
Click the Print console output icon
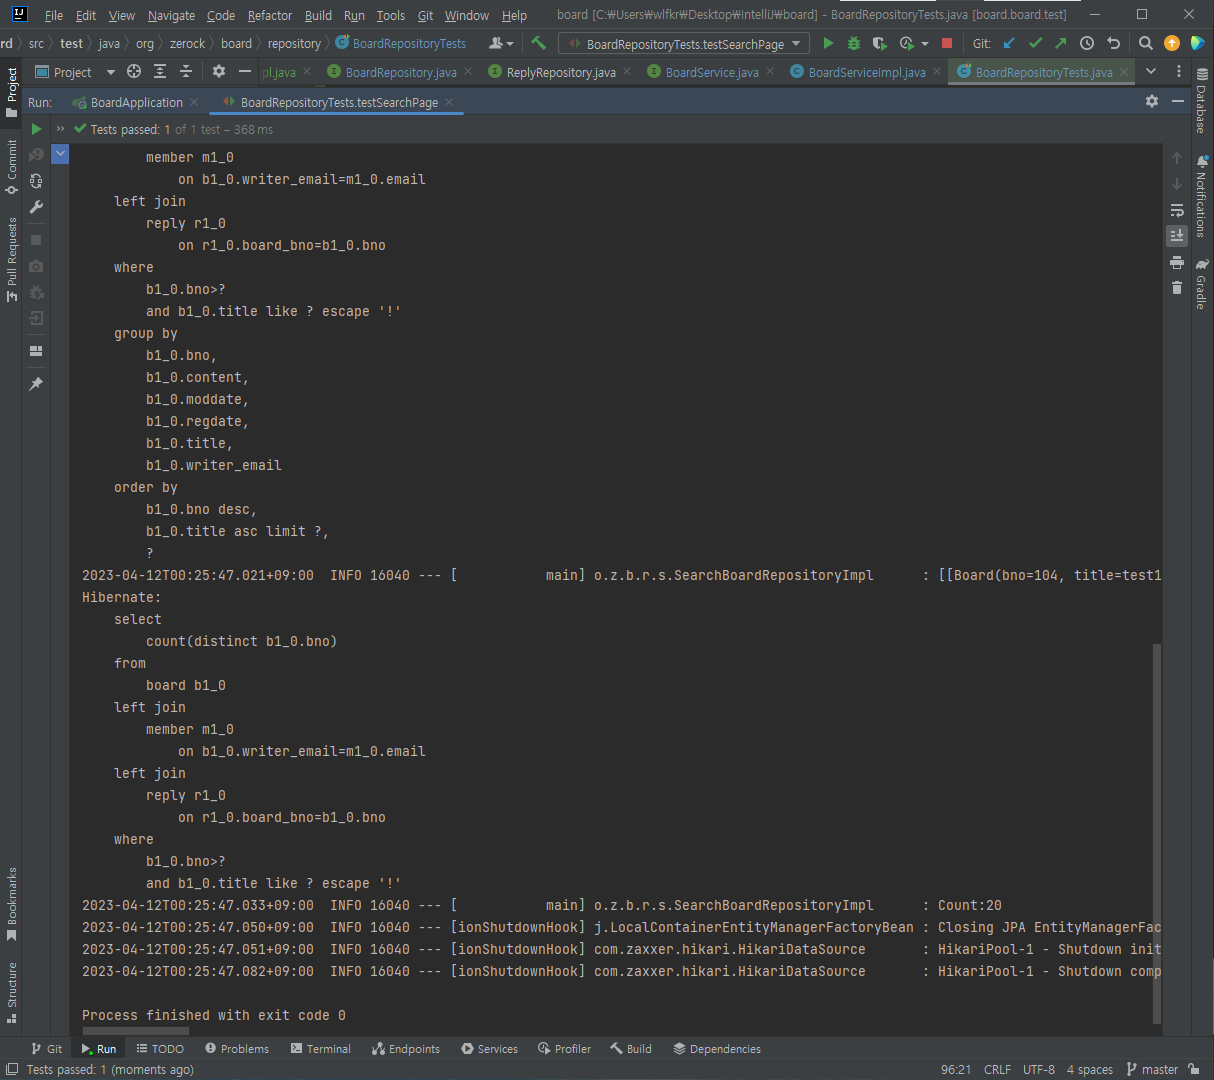coord(1177,262)
